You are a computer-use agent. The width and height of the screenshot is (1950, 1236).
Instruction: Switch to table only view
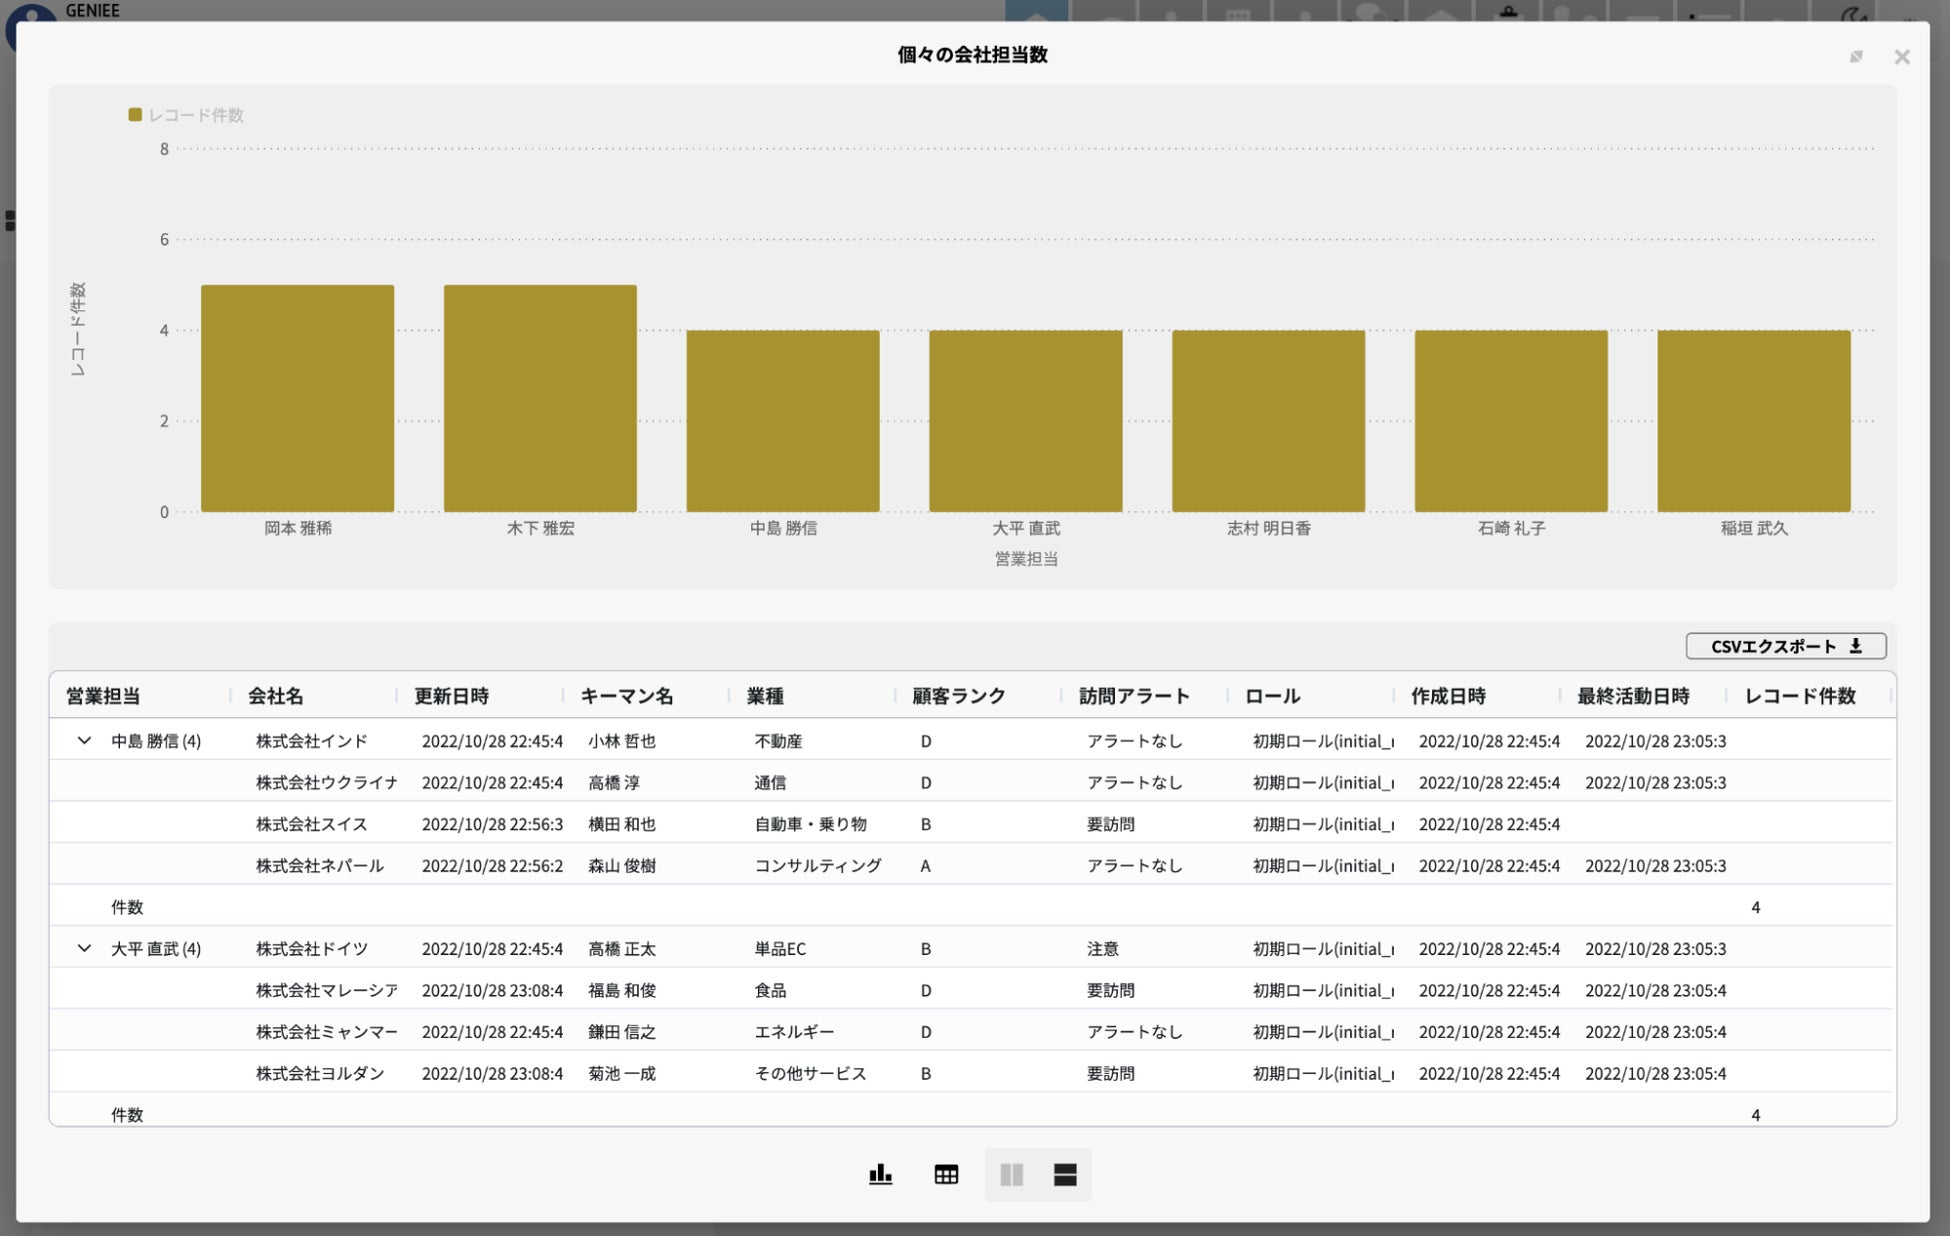pyautogui.click(x=946, y=1174)
